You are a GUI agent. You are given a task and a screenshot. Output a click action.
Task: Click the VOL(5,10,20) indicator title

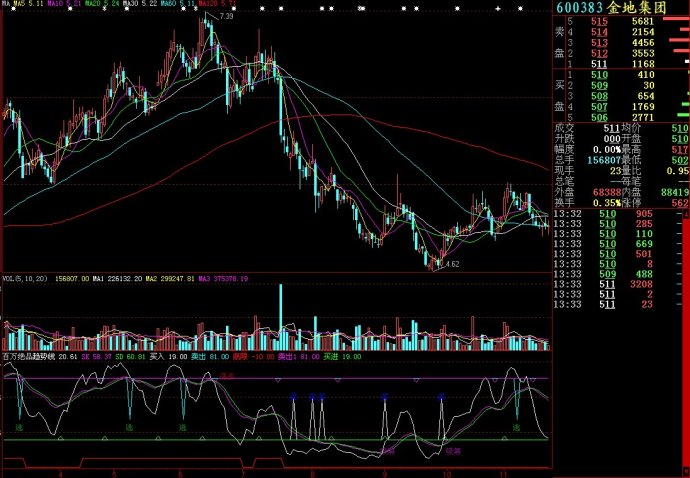pos(25,279)
